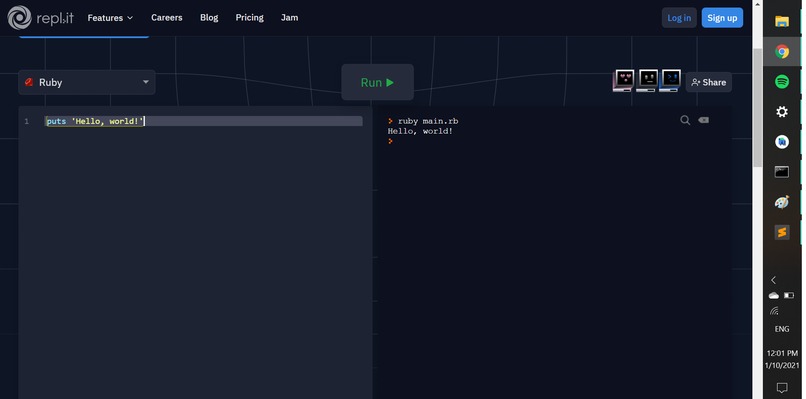Open the paint palette app in taskbar
This screenshot has width=806, height=399.
pos(782,202)
